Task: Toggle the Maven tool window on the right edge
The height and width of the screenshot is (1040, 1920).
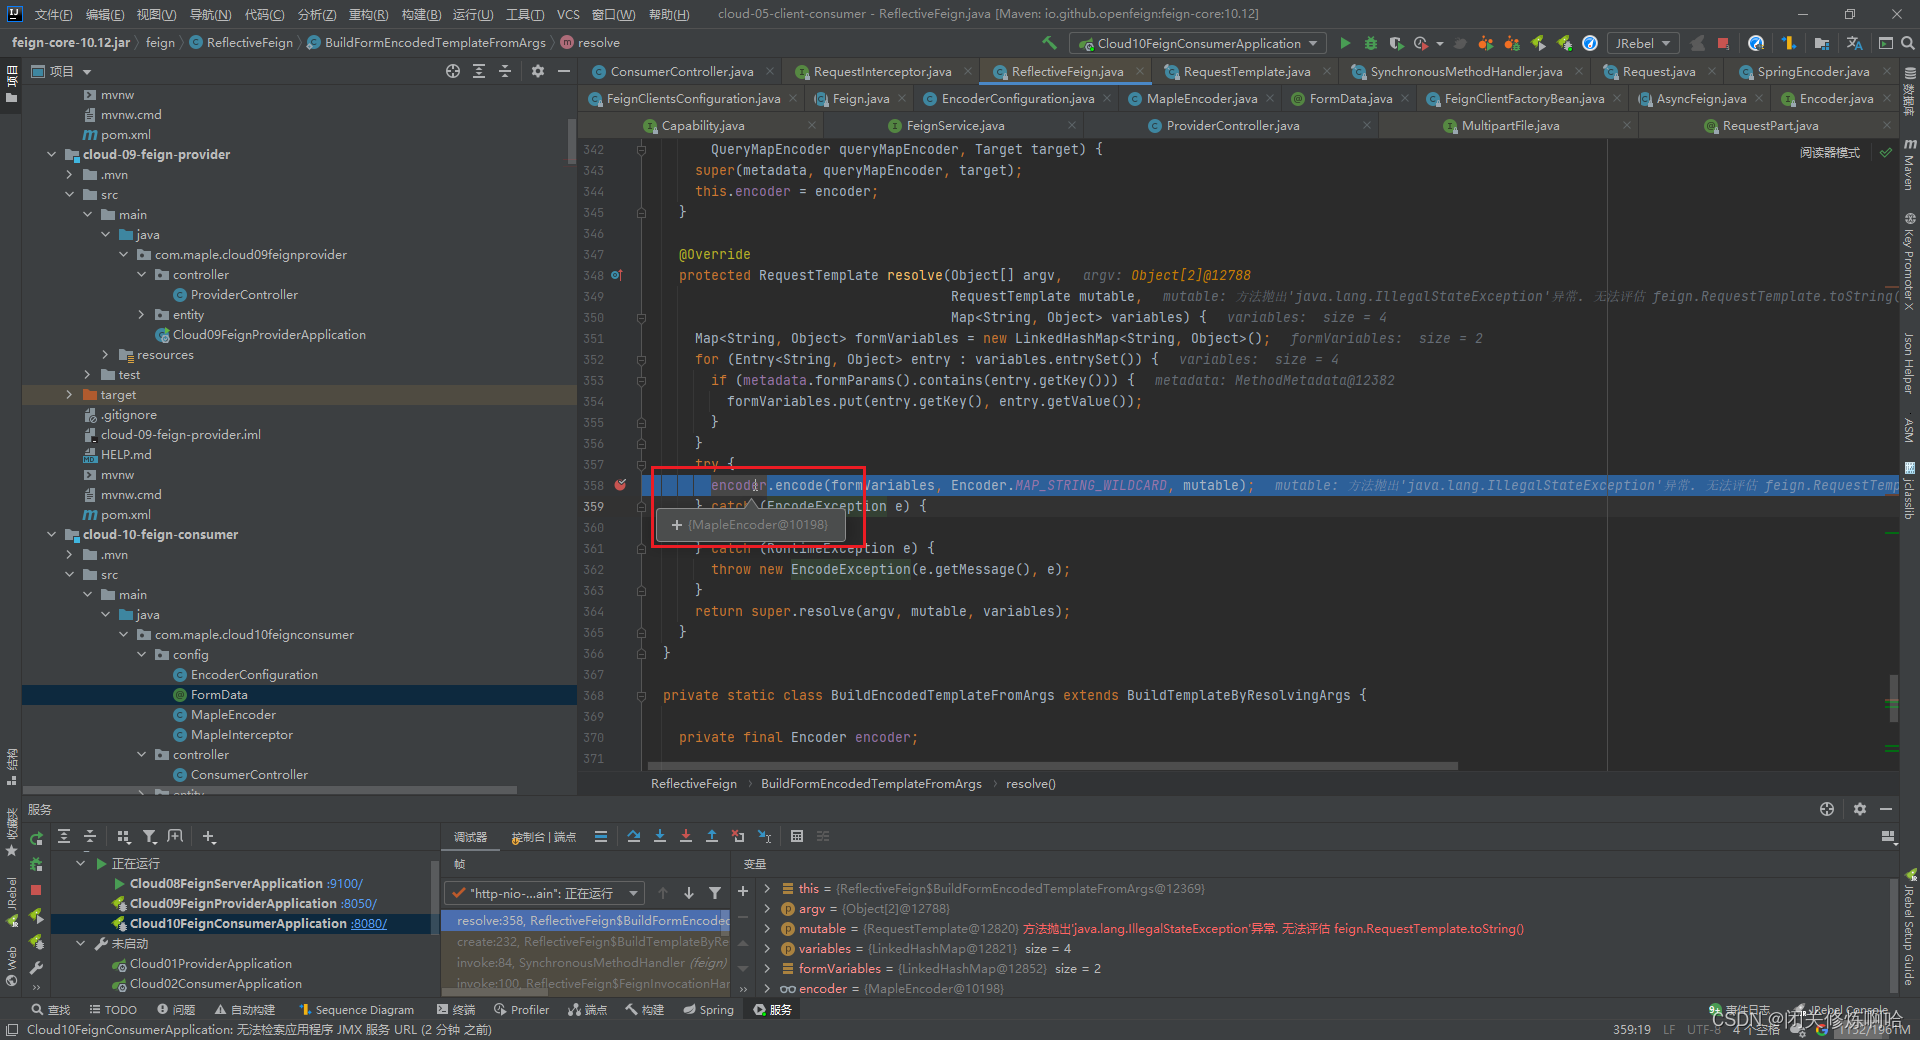Action: tap(1909, 164)
